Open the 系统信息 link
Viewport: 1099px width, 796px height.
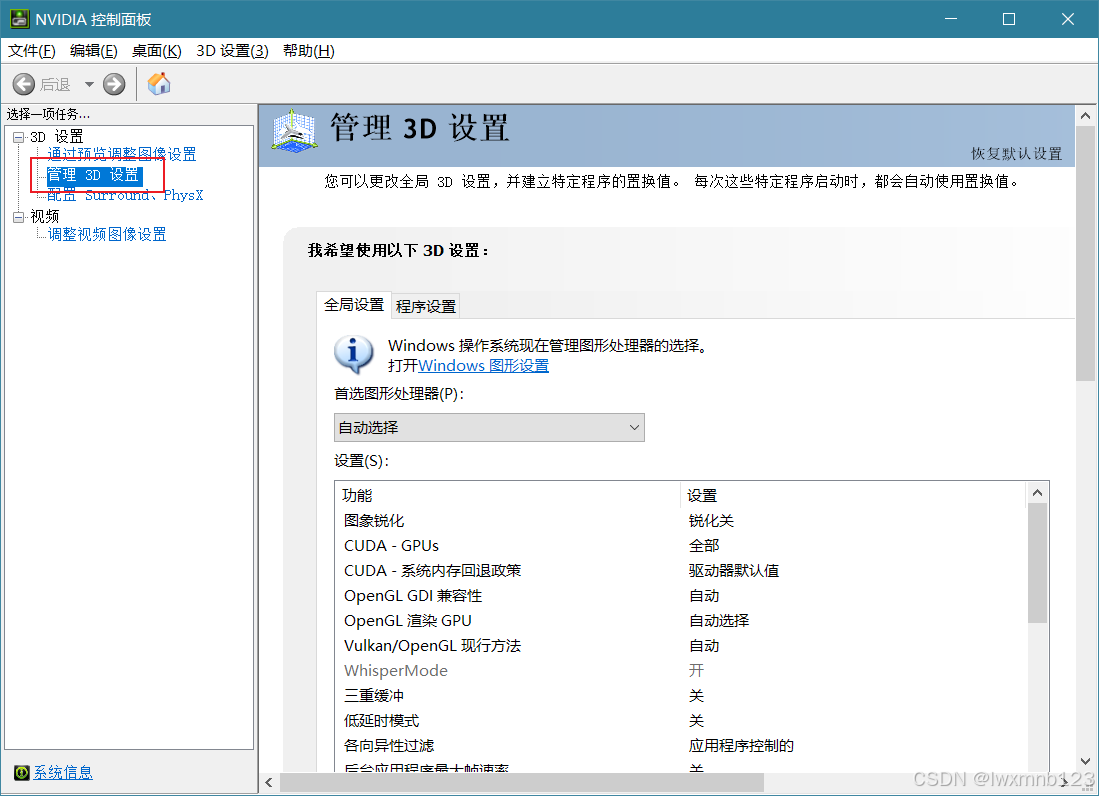tap(63, 772)
